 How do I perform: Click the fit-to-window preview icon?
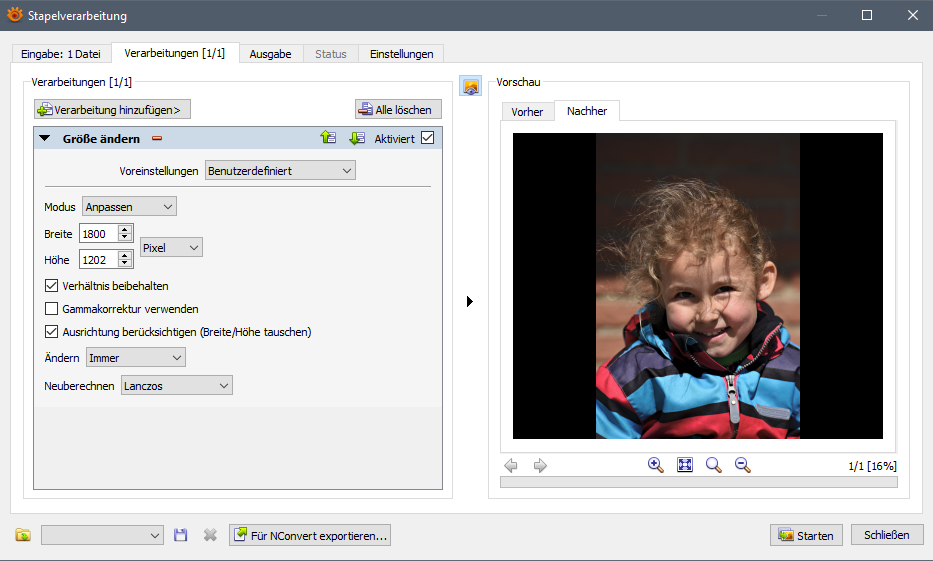point(685,465)
